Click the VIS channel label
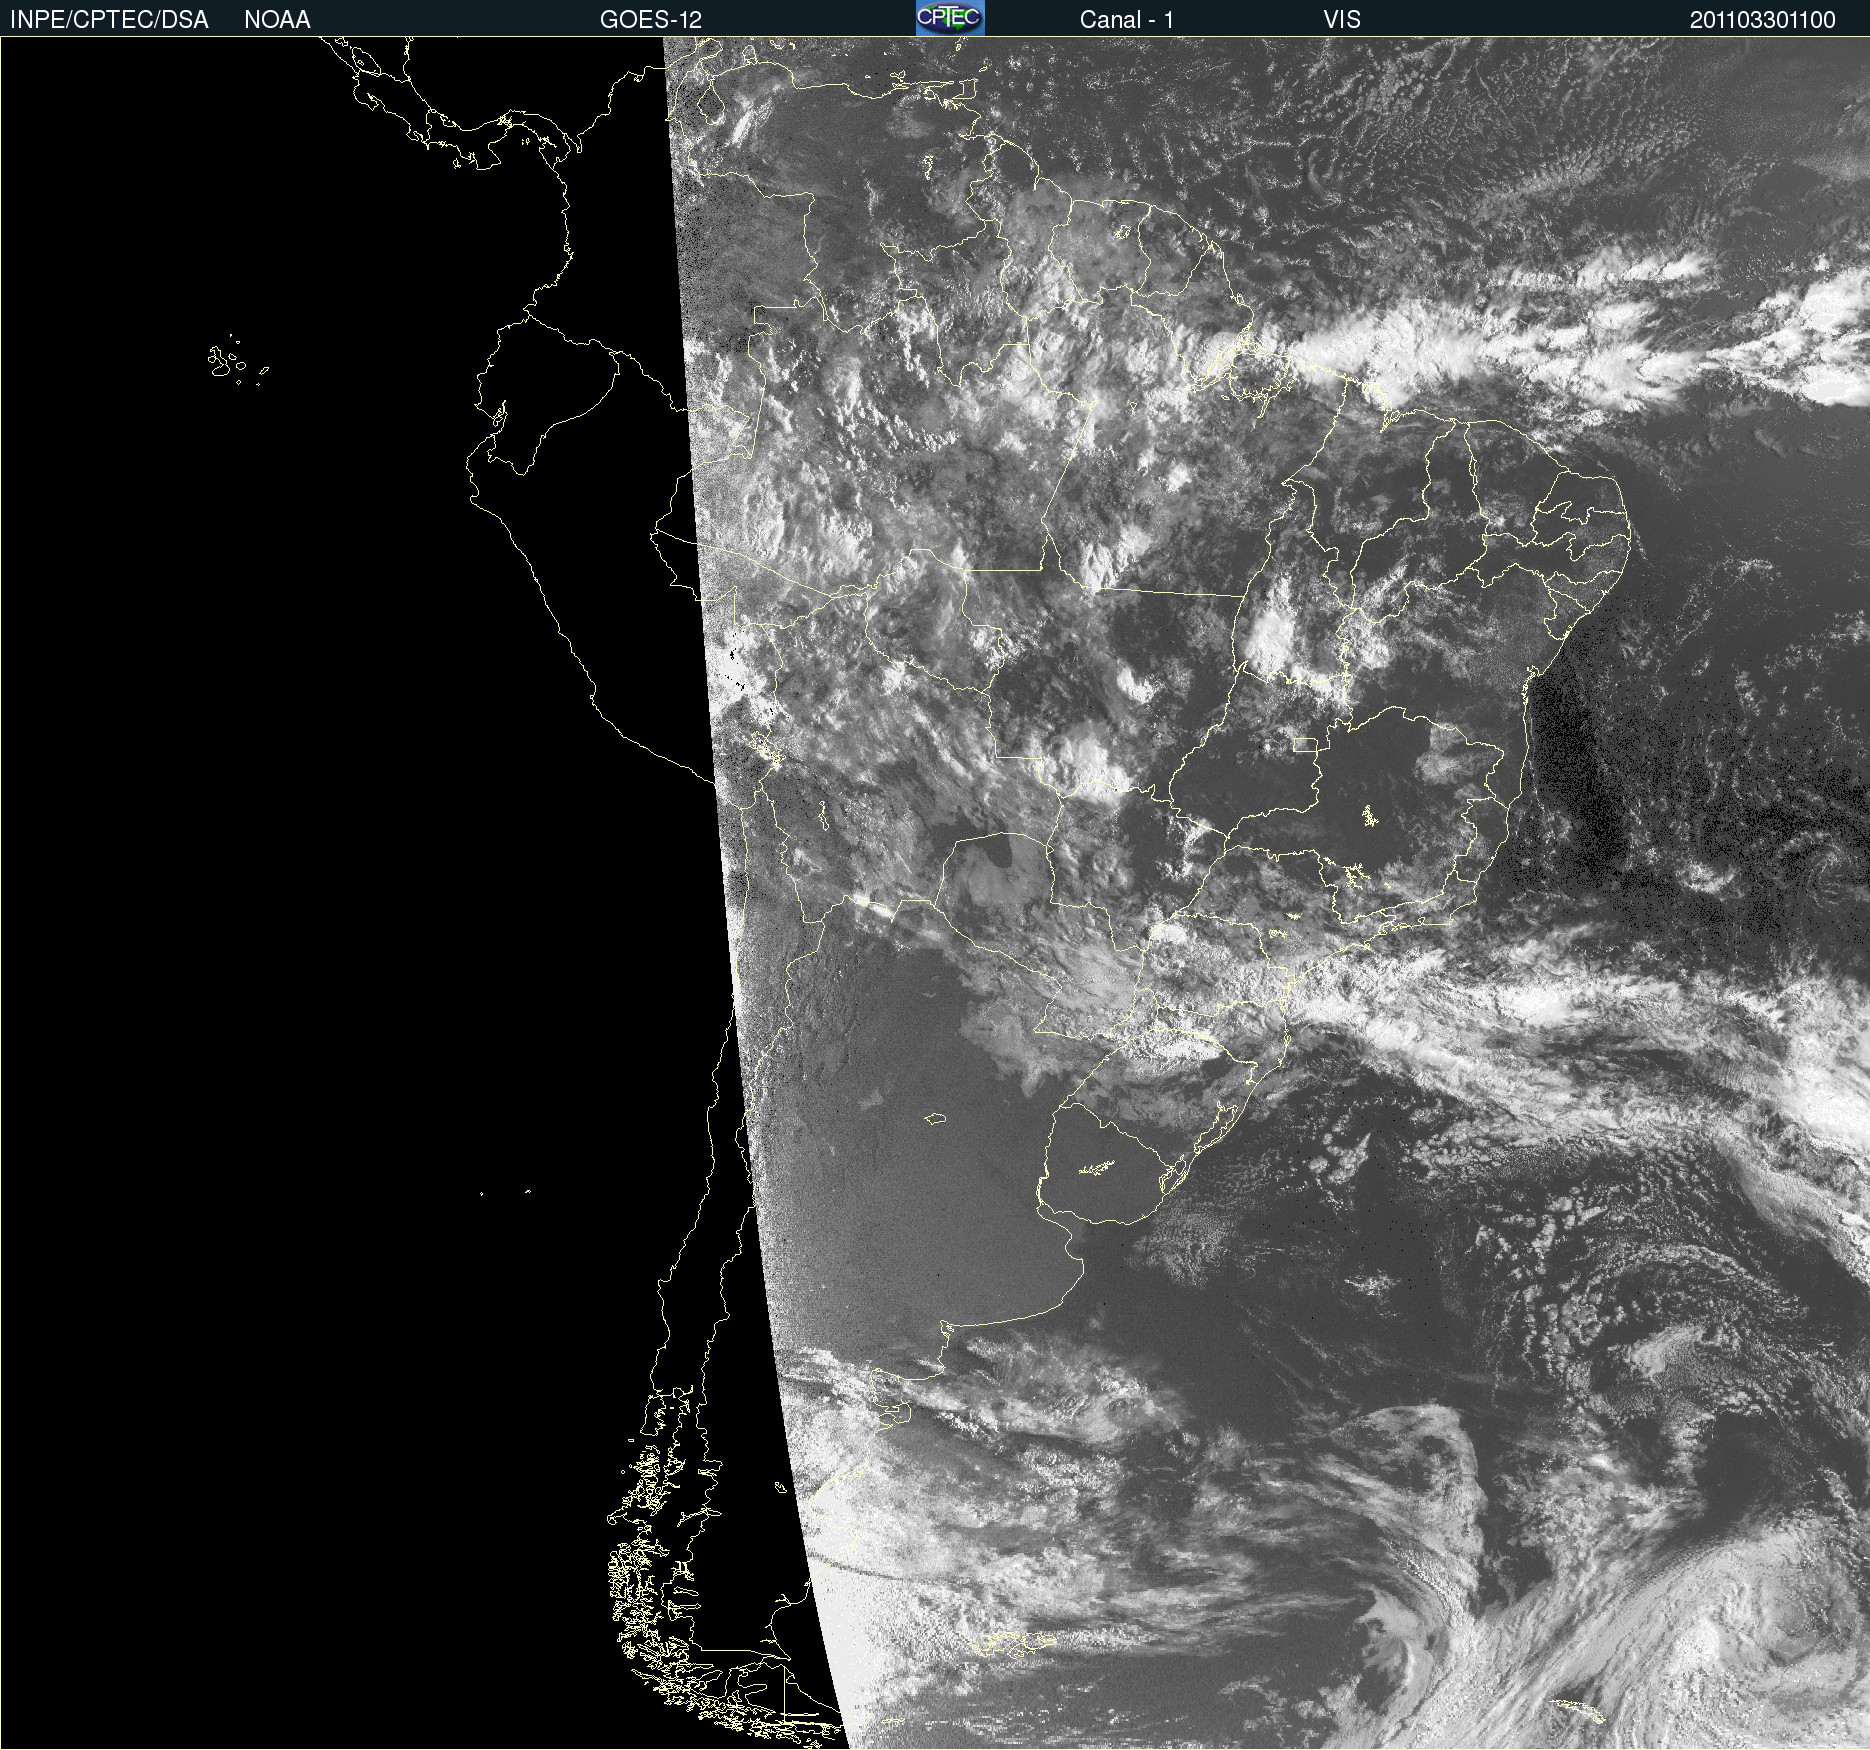Screen dimensions: 1870x1750 1342,20
